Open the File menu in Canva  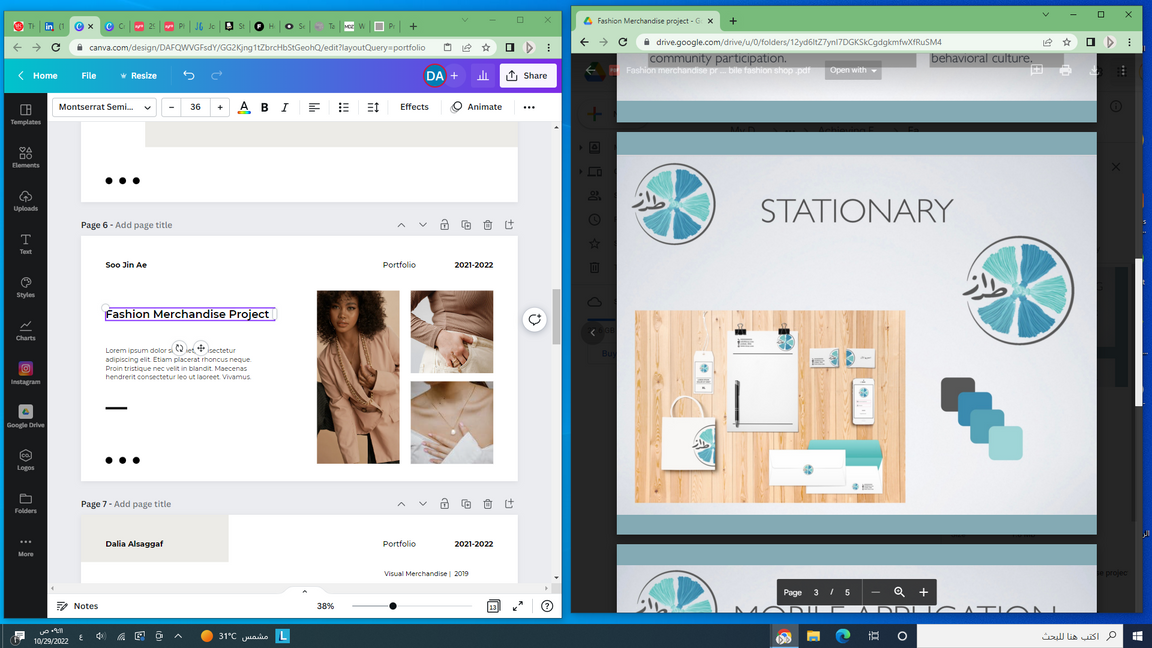click(89, 76)
